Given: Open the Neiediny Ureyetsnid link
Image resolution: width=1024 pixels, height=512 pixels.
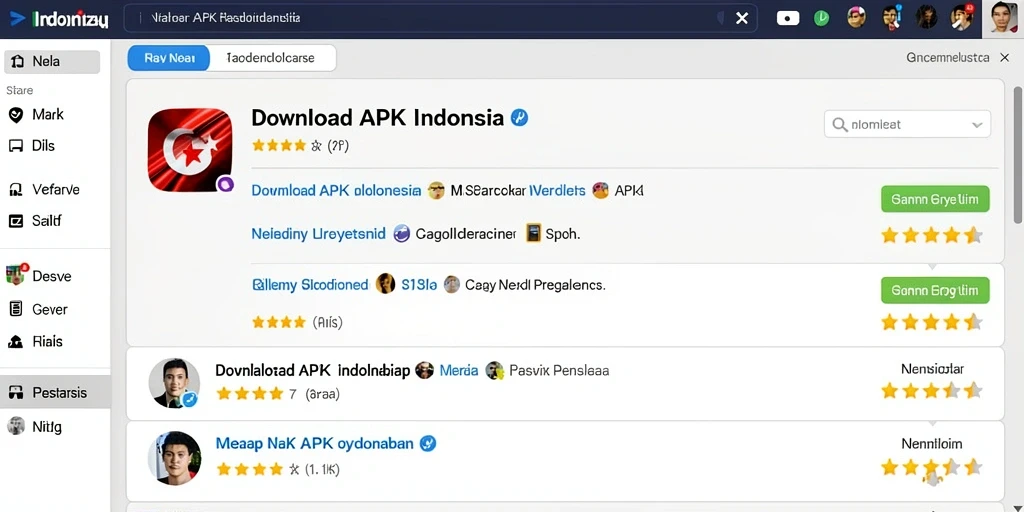Looking at the screenshot, I should click(319, 234).
